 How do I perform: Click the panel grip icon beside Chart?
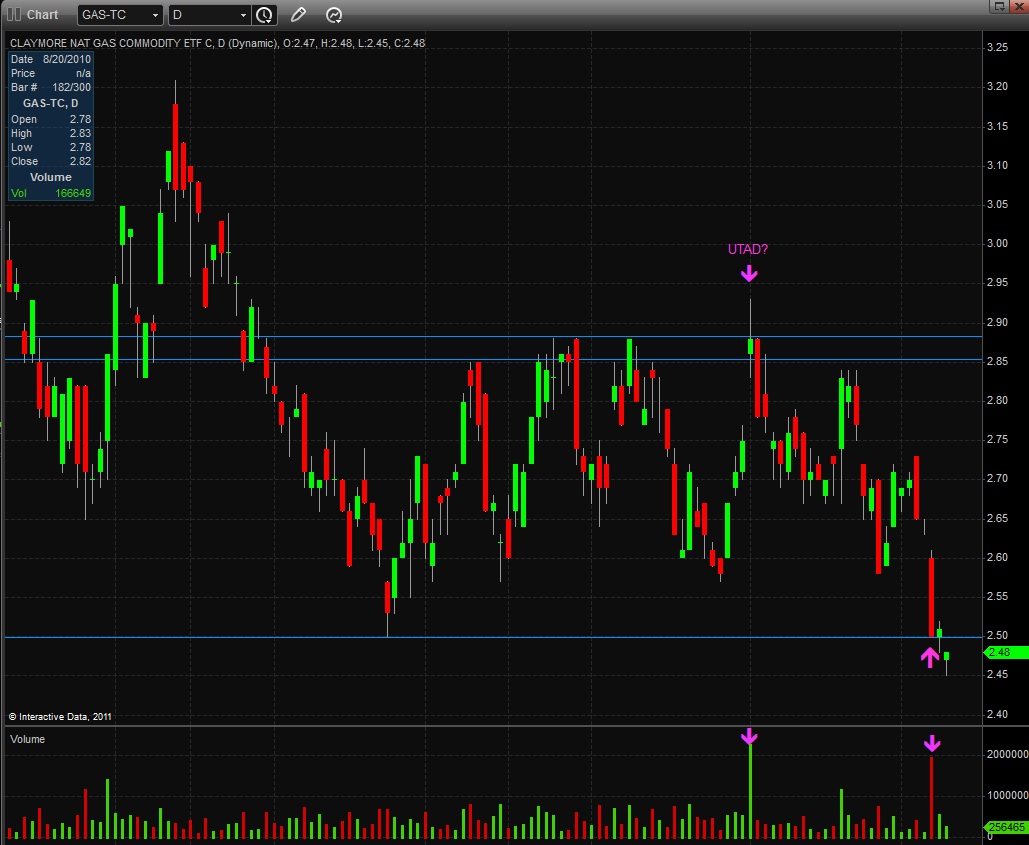click(14, 14)
